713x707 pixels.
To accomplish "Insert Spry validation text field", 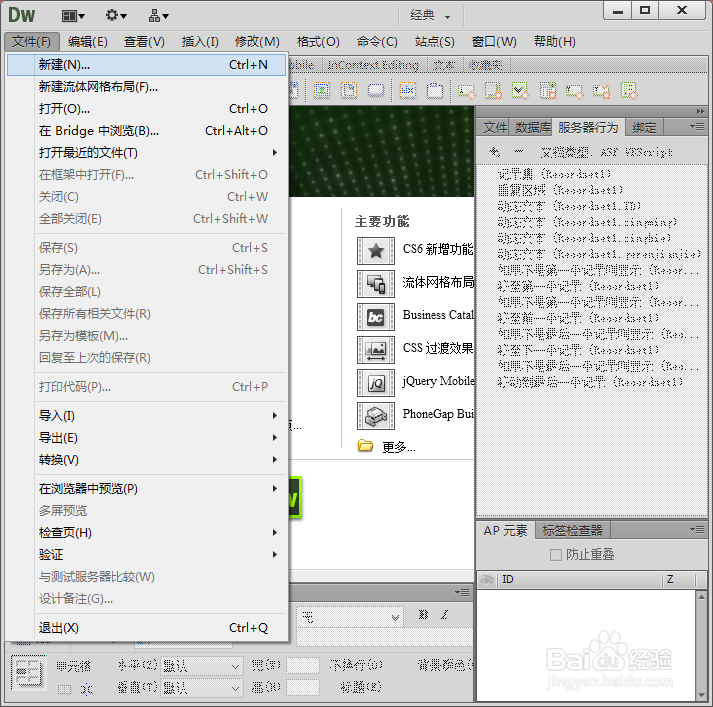I will click(466, 91).
